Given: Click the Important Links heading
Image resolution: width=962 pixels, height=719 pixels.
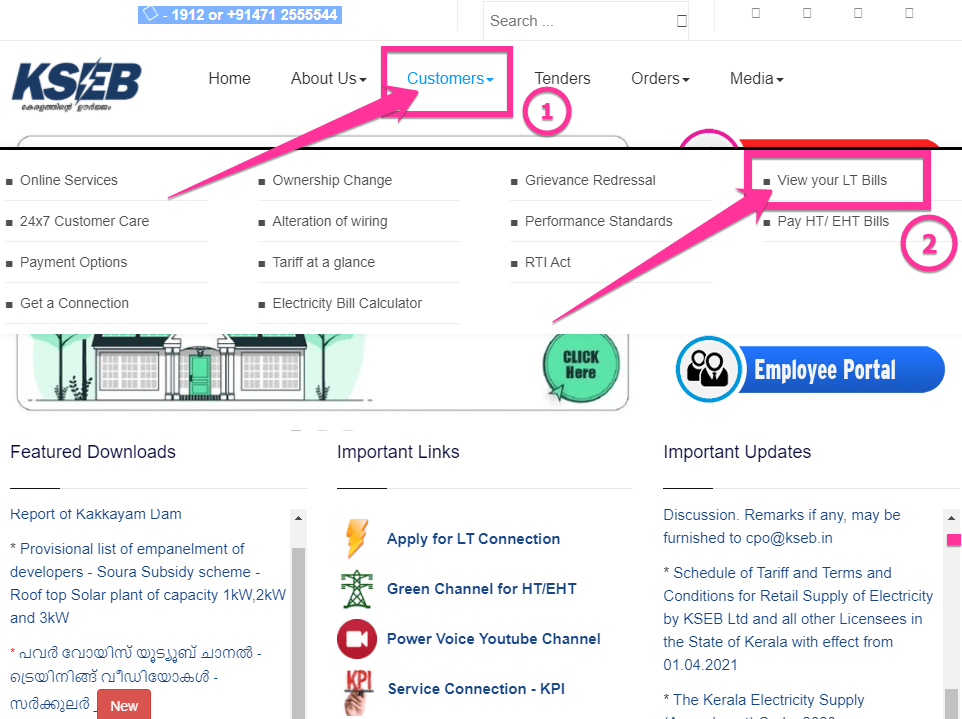Looking at the screenshot, I should point(398,452).
